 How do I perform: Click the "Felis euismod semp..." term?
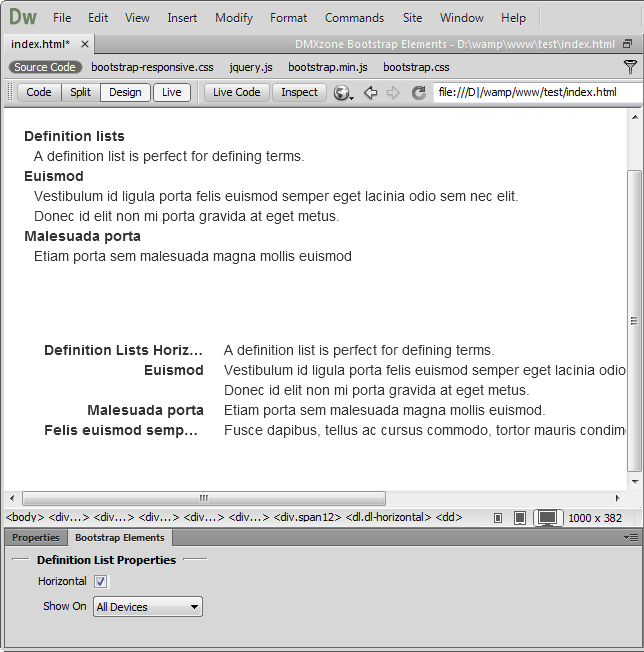(121, 430)
